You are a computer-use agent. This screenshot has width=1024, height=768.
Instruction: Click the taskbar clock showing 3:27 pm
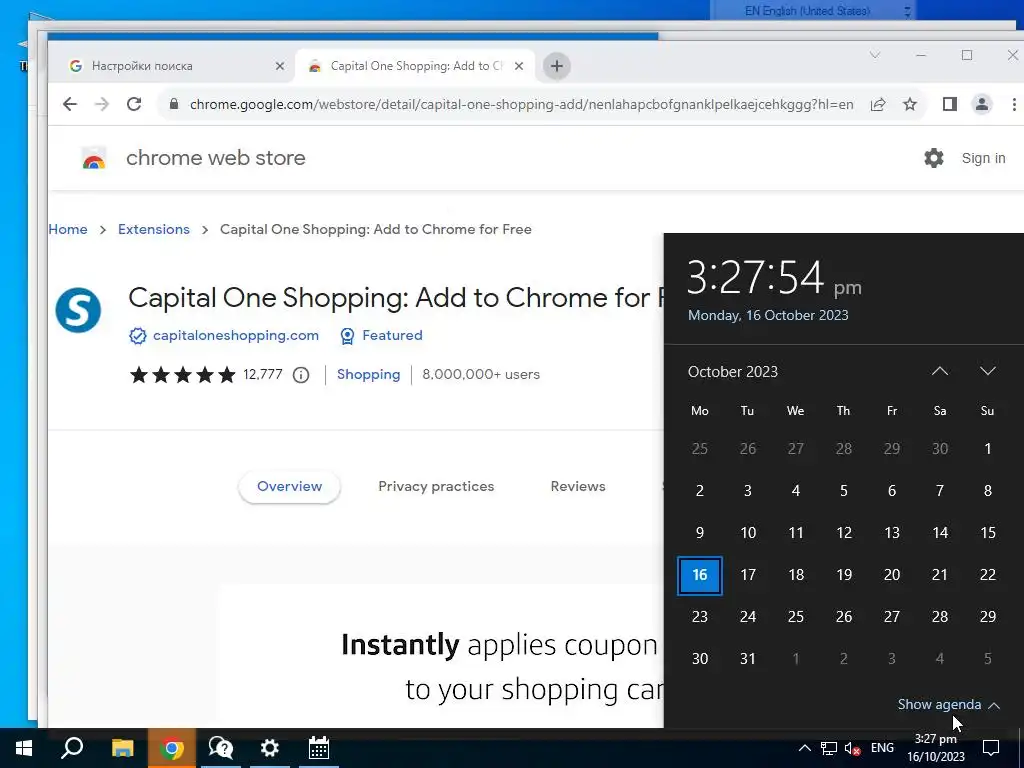pos(935,748)
